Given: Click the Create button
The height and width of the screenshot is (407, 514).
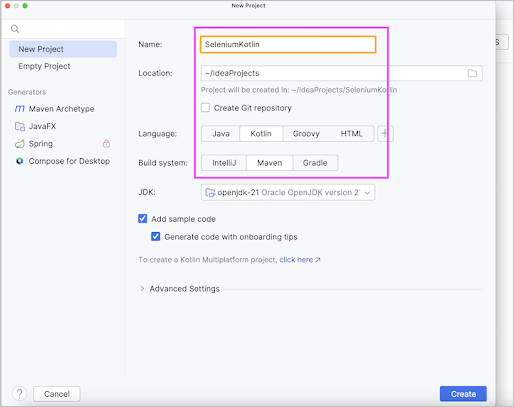Looking at the screenshot, I should pyautogui.click(x=463, y=394).
